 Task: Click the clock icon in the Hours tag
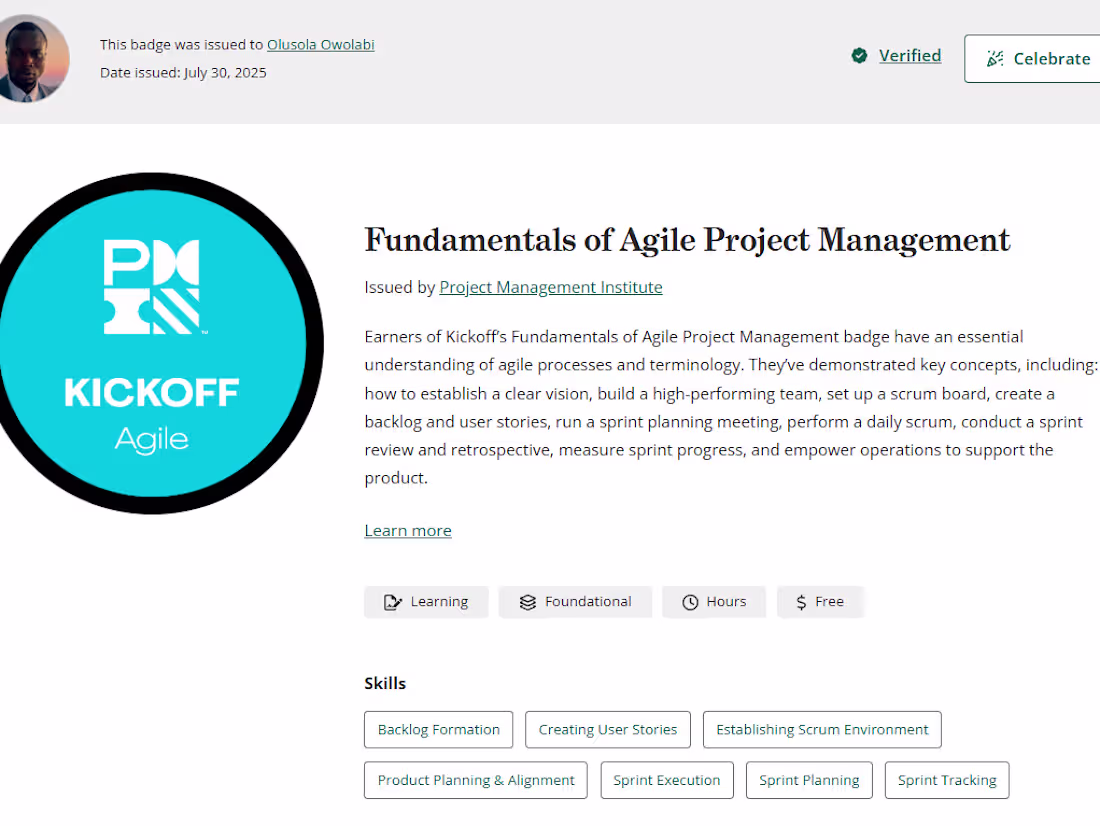coord(689,601)
